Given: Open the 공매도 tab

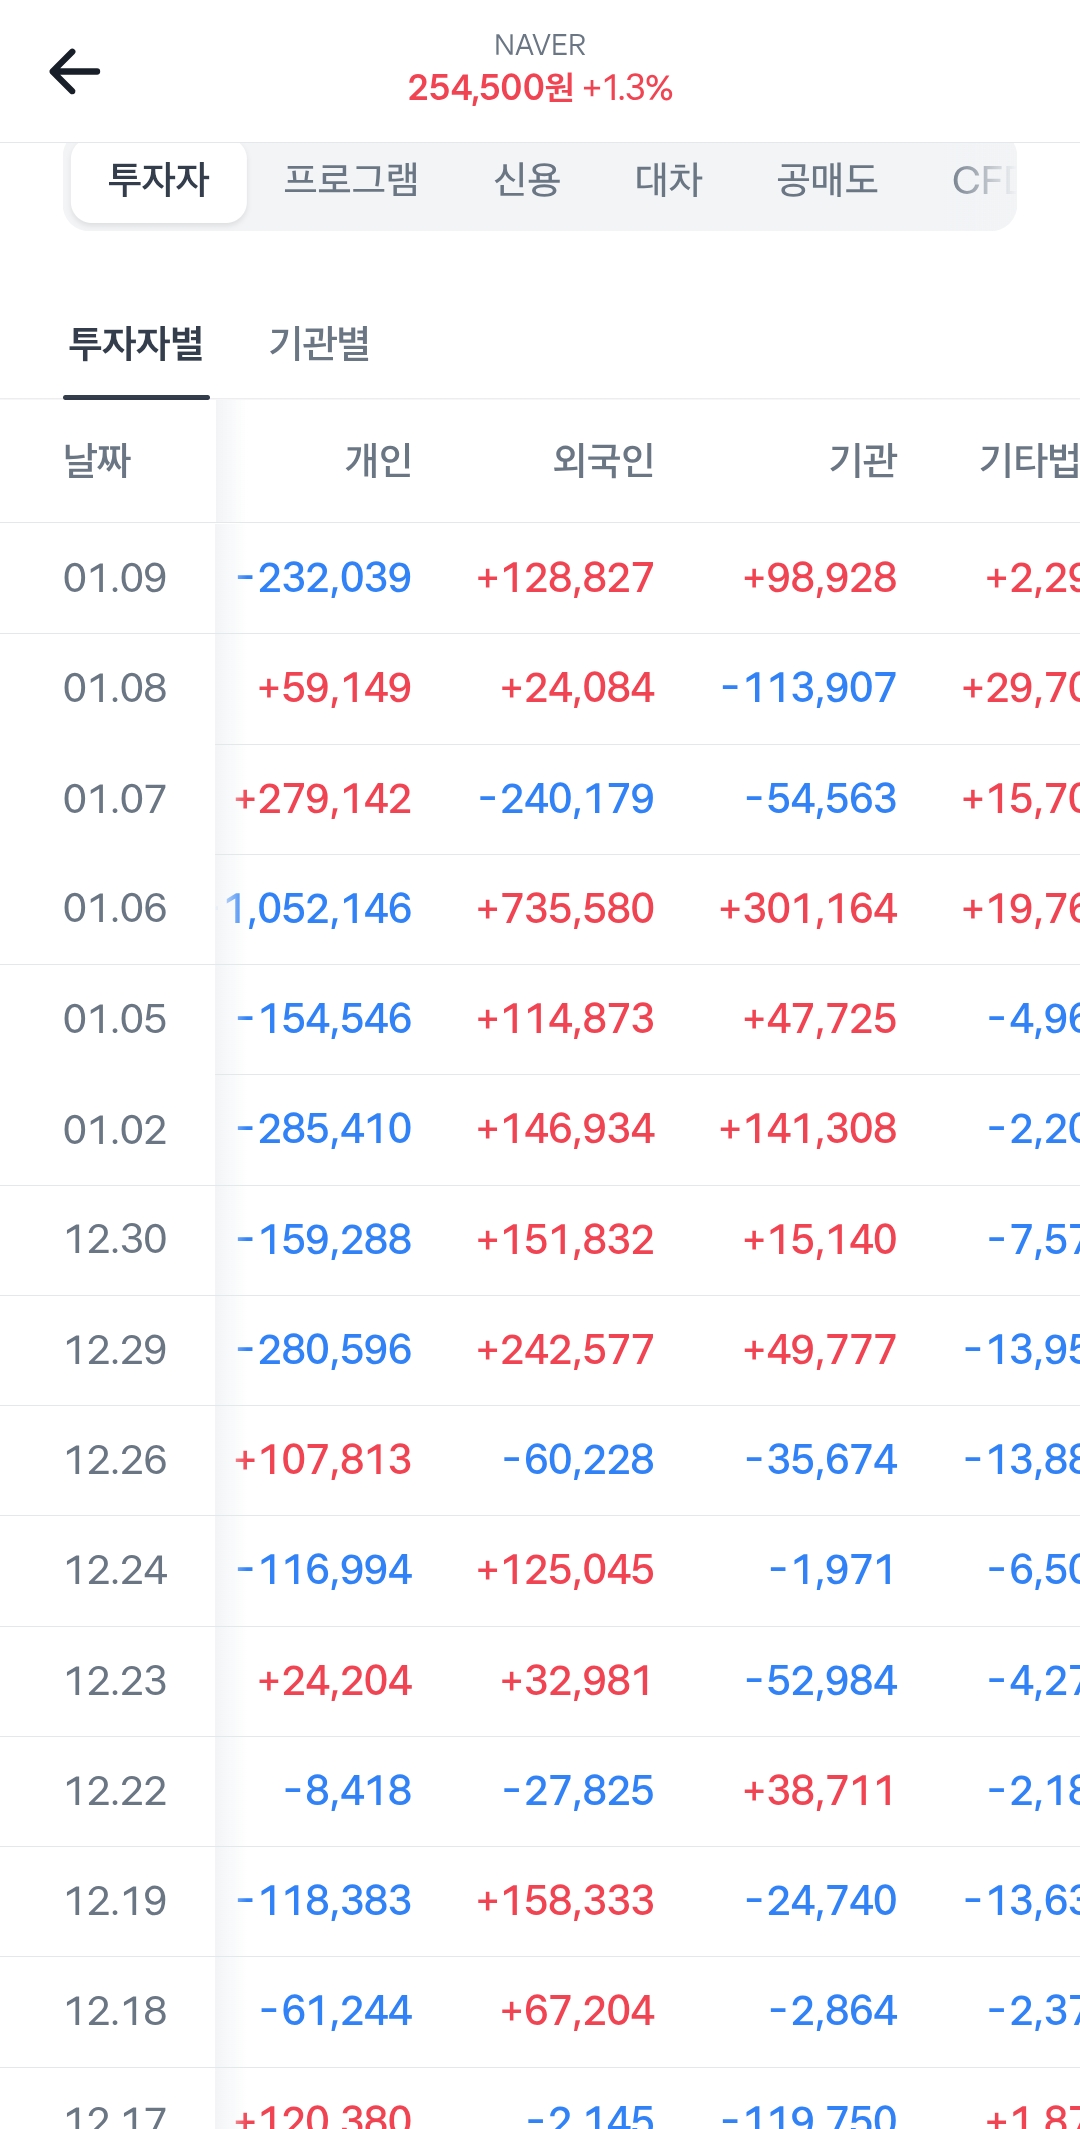Looking at the screenshot, I should click(x=827, y=181).
